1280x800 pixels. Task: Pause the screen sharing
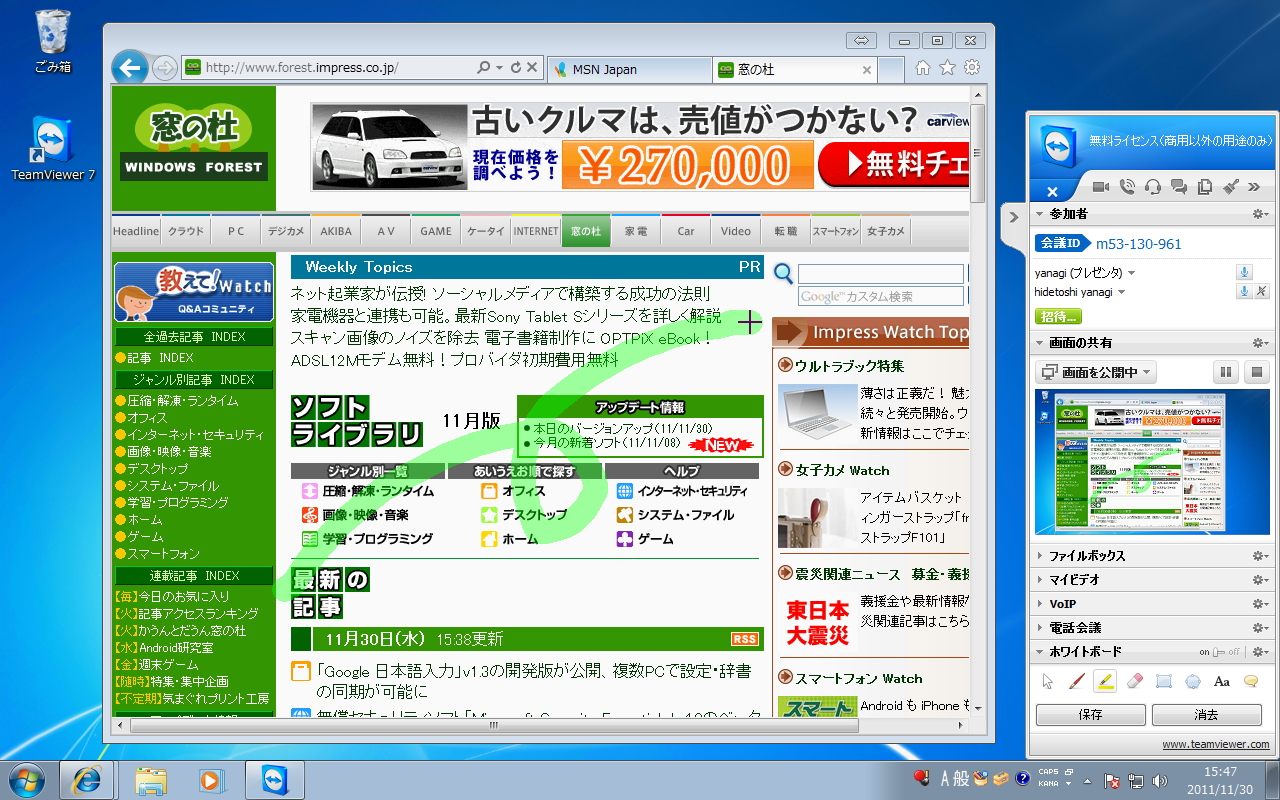(1225, 372)
